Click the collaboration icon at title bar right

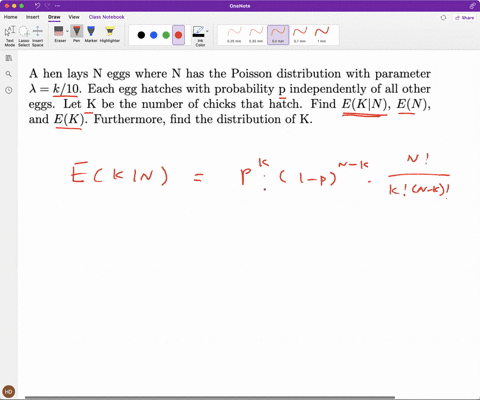coord(472,6)
